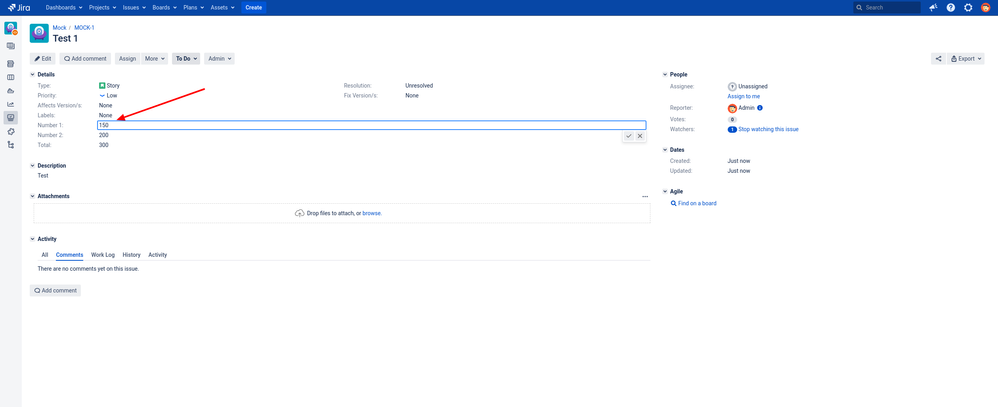Viewport: 998px width, 407px height.
Task: Switch to the Work Log tab
Action: (x=103, y=255)
